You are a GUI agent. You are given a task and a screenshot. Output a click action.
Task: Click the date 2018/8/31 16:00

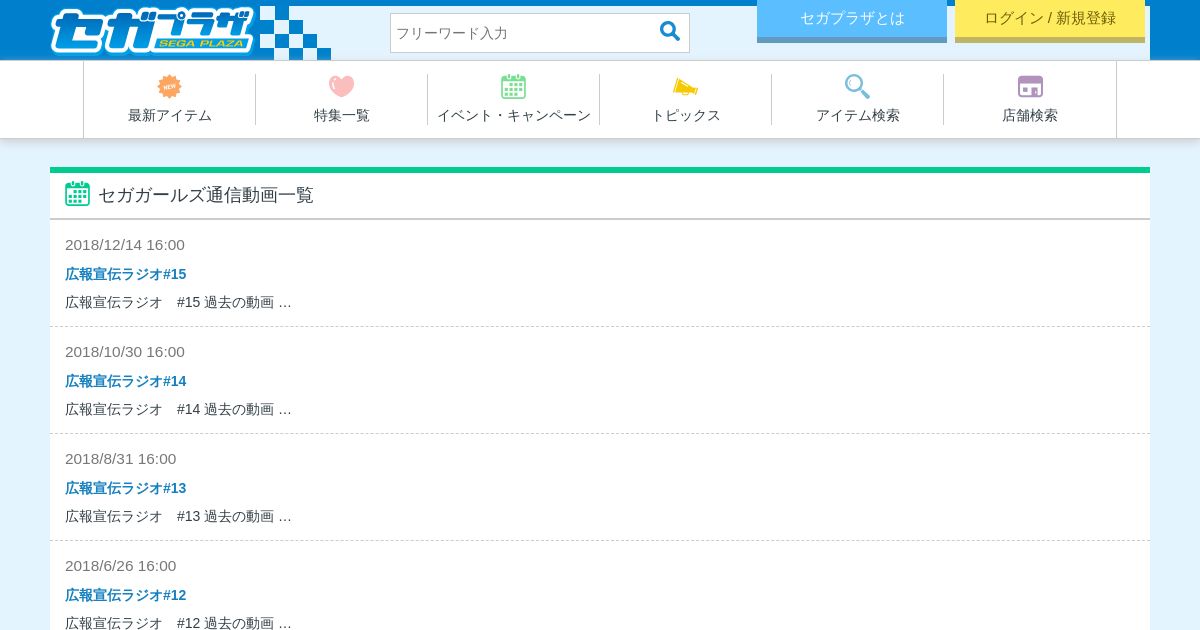pyautogui.click(x=121, y=459)
